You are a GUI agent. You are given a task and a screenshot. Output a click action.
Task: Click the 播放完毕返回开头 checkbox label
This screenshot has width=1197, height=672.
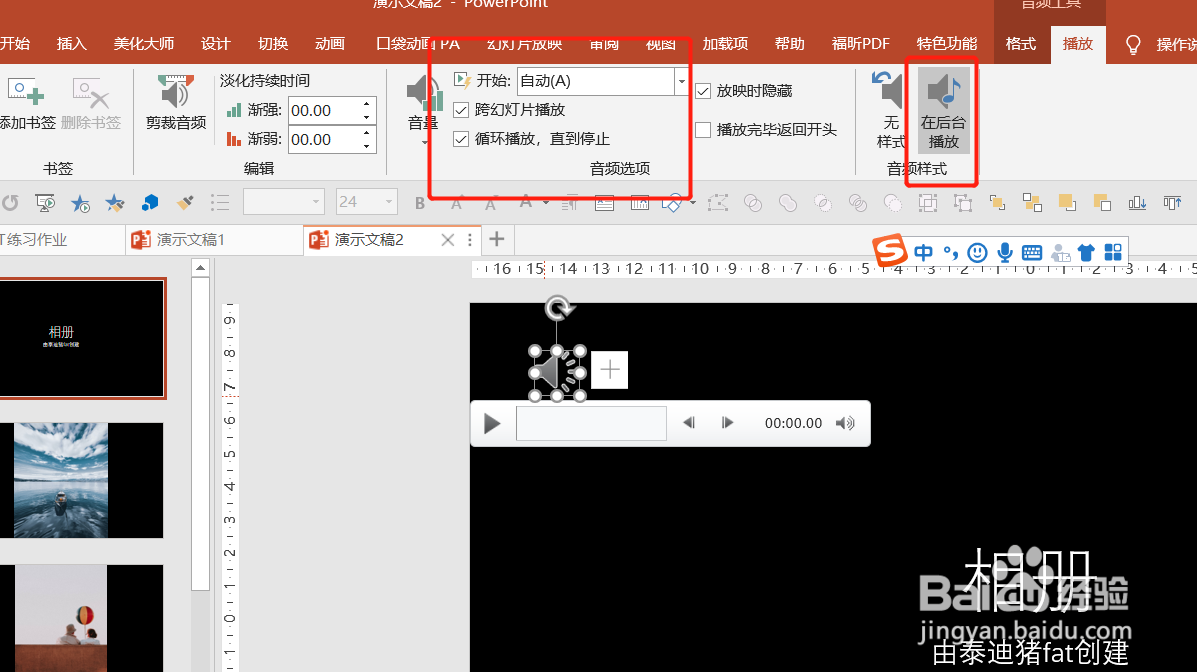(x=776, y=131)
